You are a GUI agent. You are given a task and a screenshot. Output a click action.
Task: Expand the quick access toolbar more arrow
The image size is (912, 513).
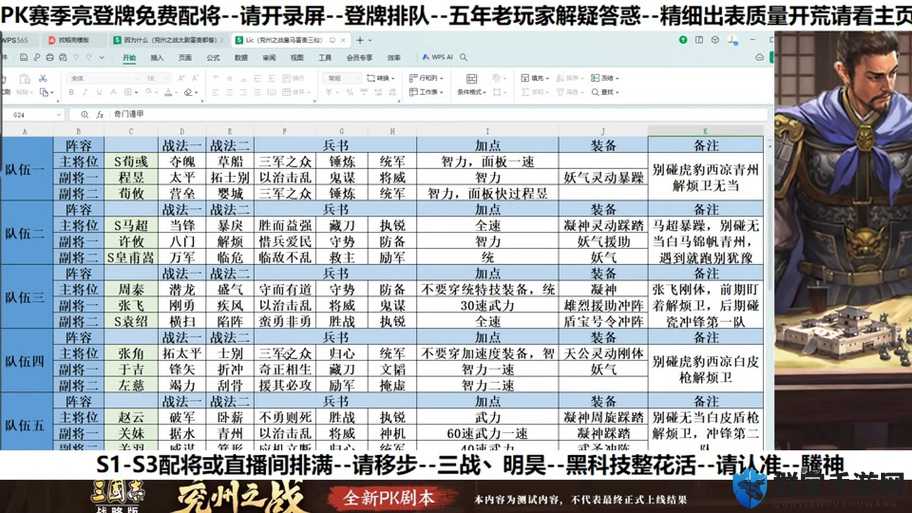tap(101, 58)
